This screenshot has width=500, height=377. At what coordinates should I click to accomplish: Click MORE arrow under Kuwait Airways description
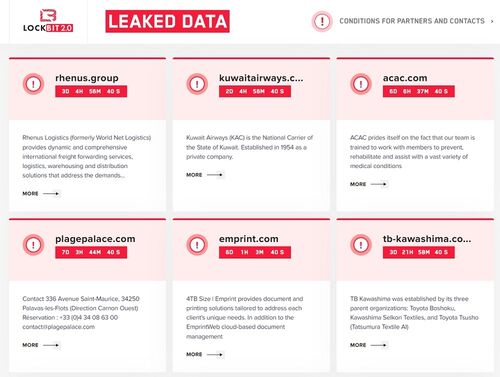(204, 175)
